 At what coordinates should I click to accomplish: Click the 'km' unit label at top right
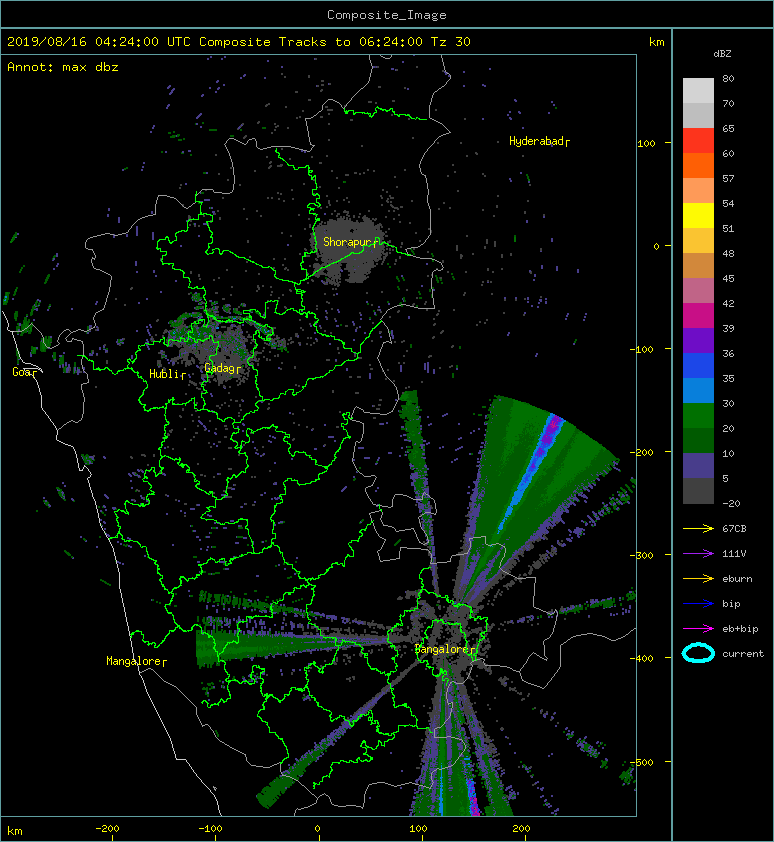(656, 42)
